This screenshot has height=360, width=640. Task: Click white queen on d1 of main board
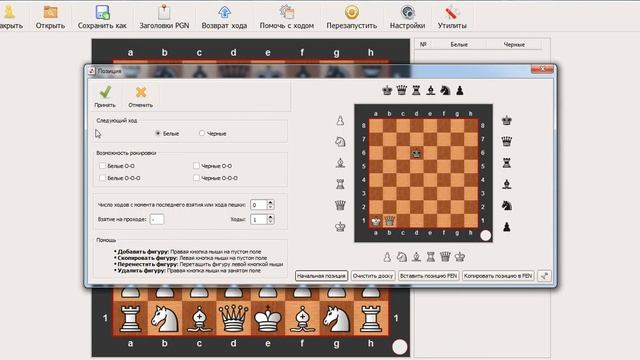pyautogui.click(x=233, y=318)
